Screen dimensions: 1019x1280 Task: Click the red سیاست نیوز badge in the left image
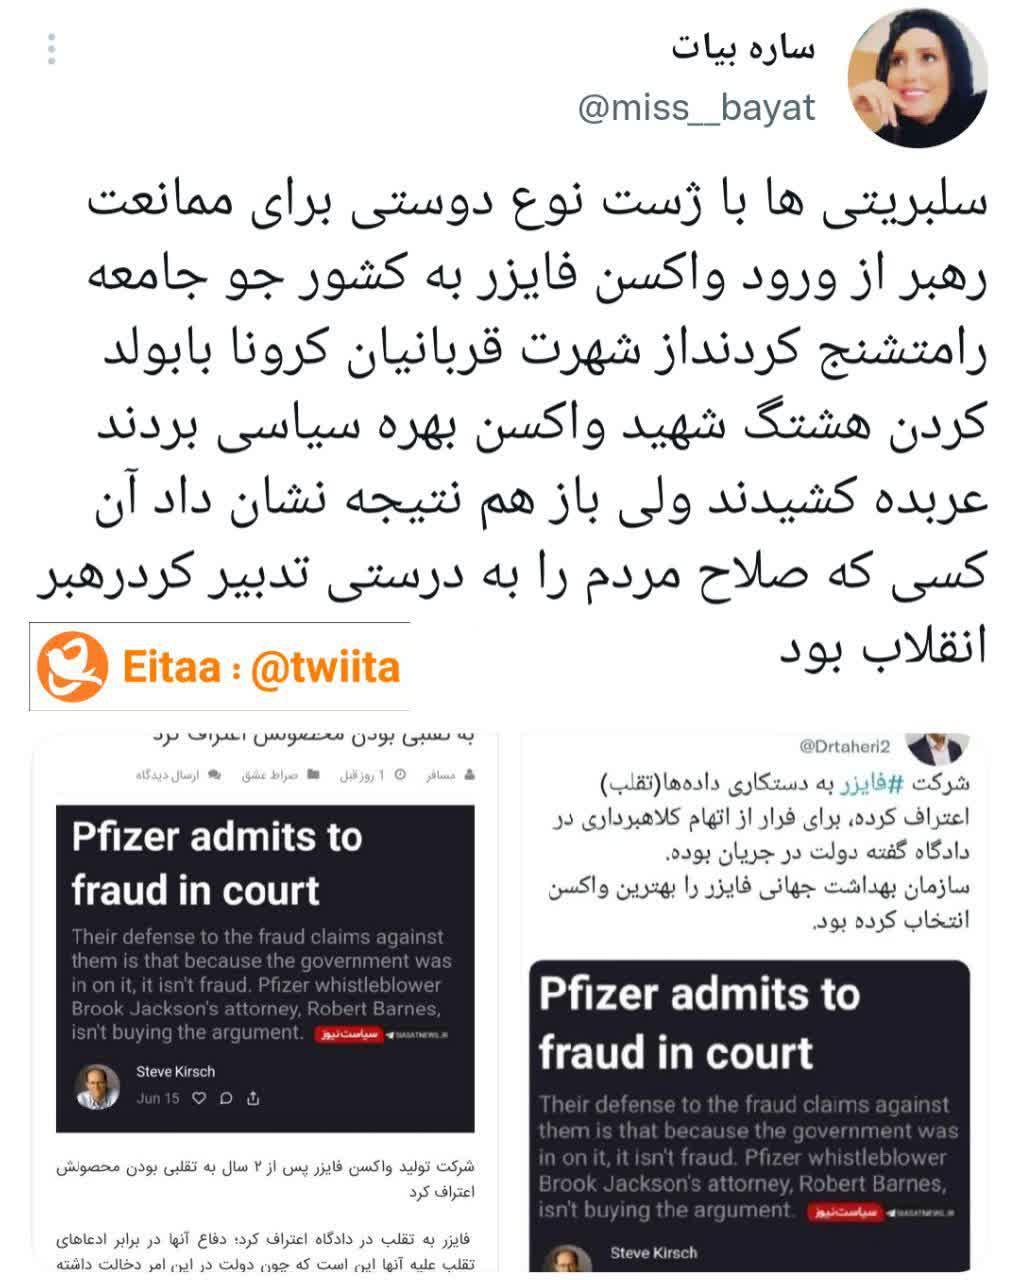coord(348,1034)
